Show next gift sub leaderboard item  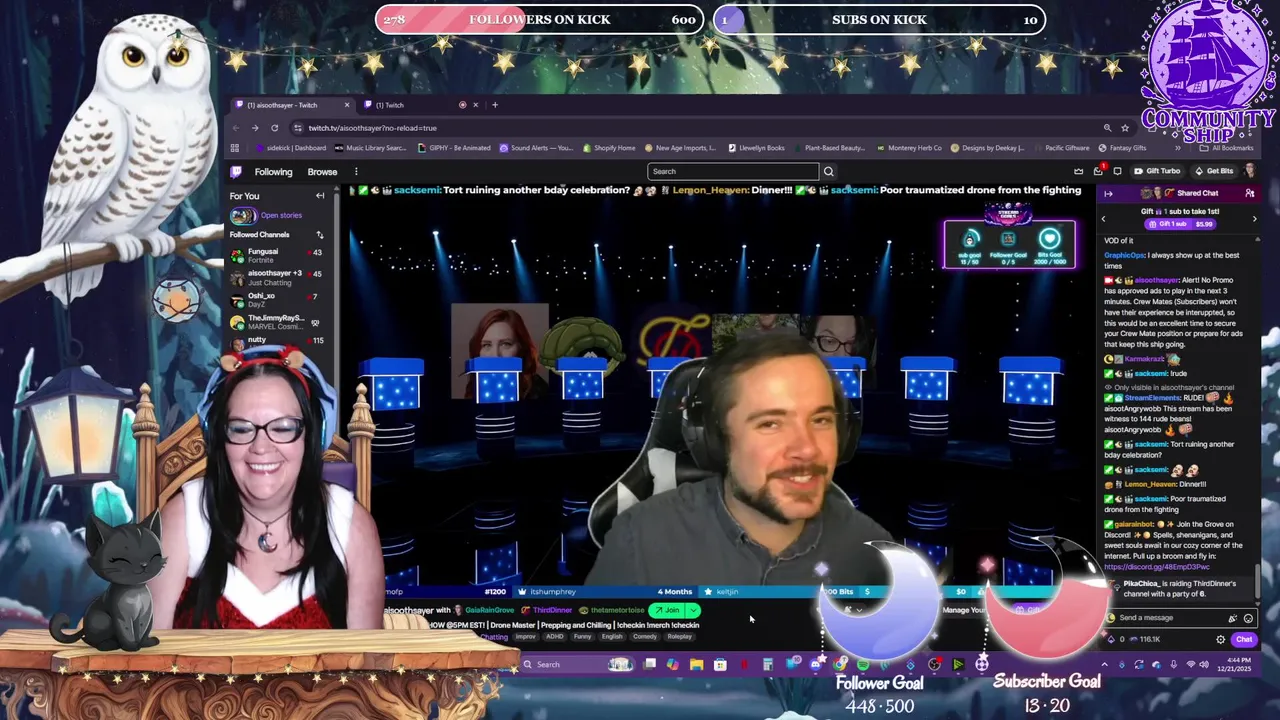pyautogui.click(x=1253, y=218)
